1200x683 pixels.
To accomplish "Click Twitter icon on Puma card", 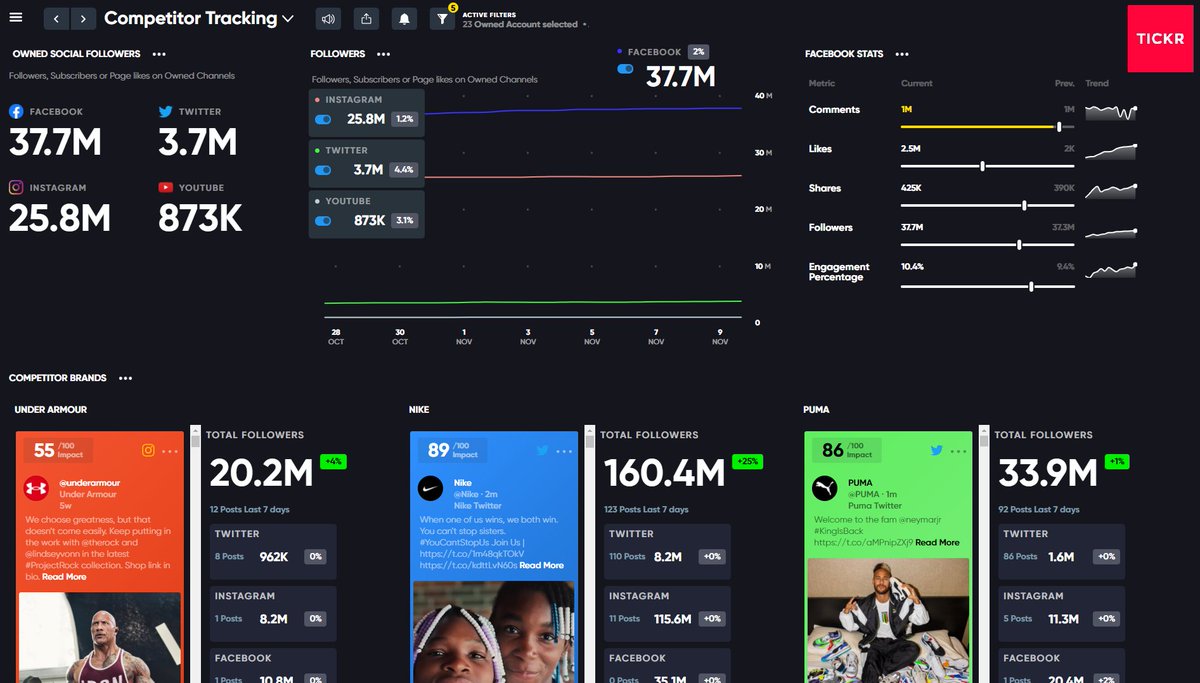I will click(937, 450).
